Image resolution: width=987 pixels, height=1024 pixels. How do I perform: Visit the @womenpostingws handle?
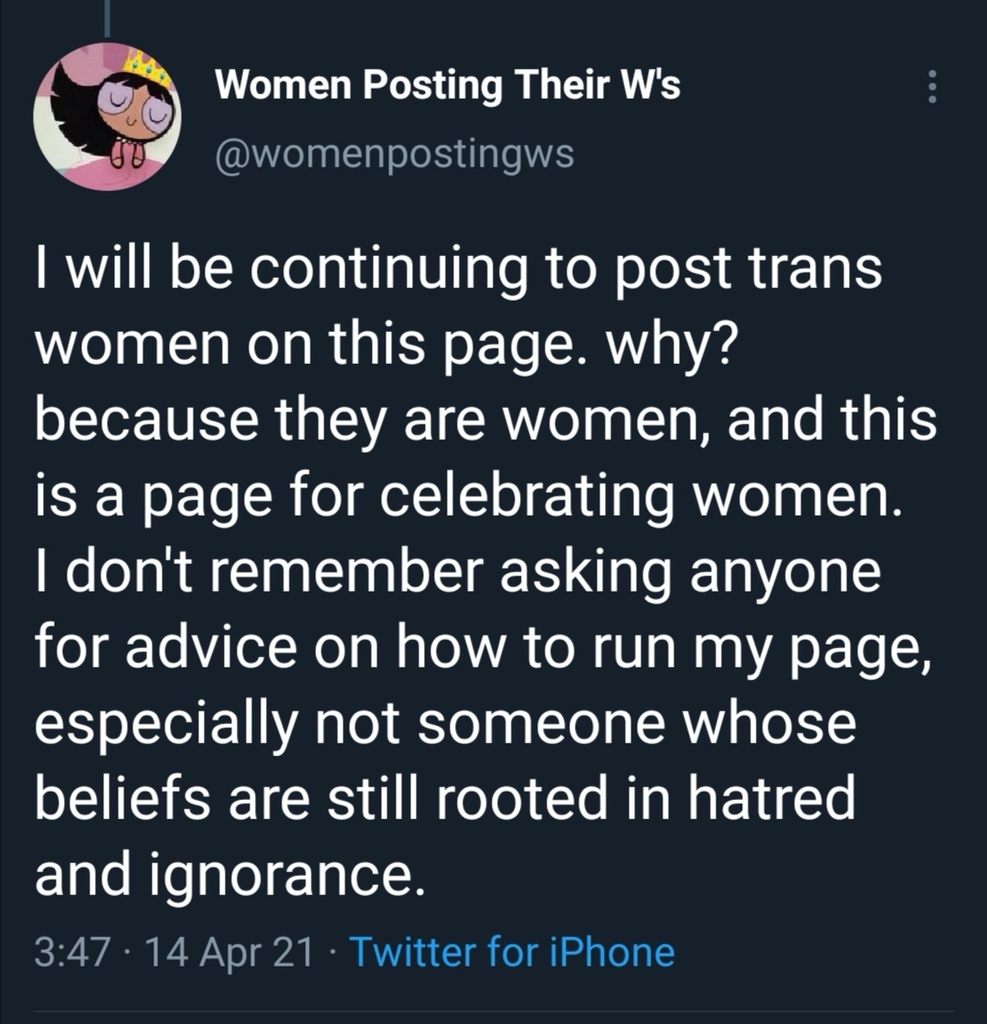(395, 155)
